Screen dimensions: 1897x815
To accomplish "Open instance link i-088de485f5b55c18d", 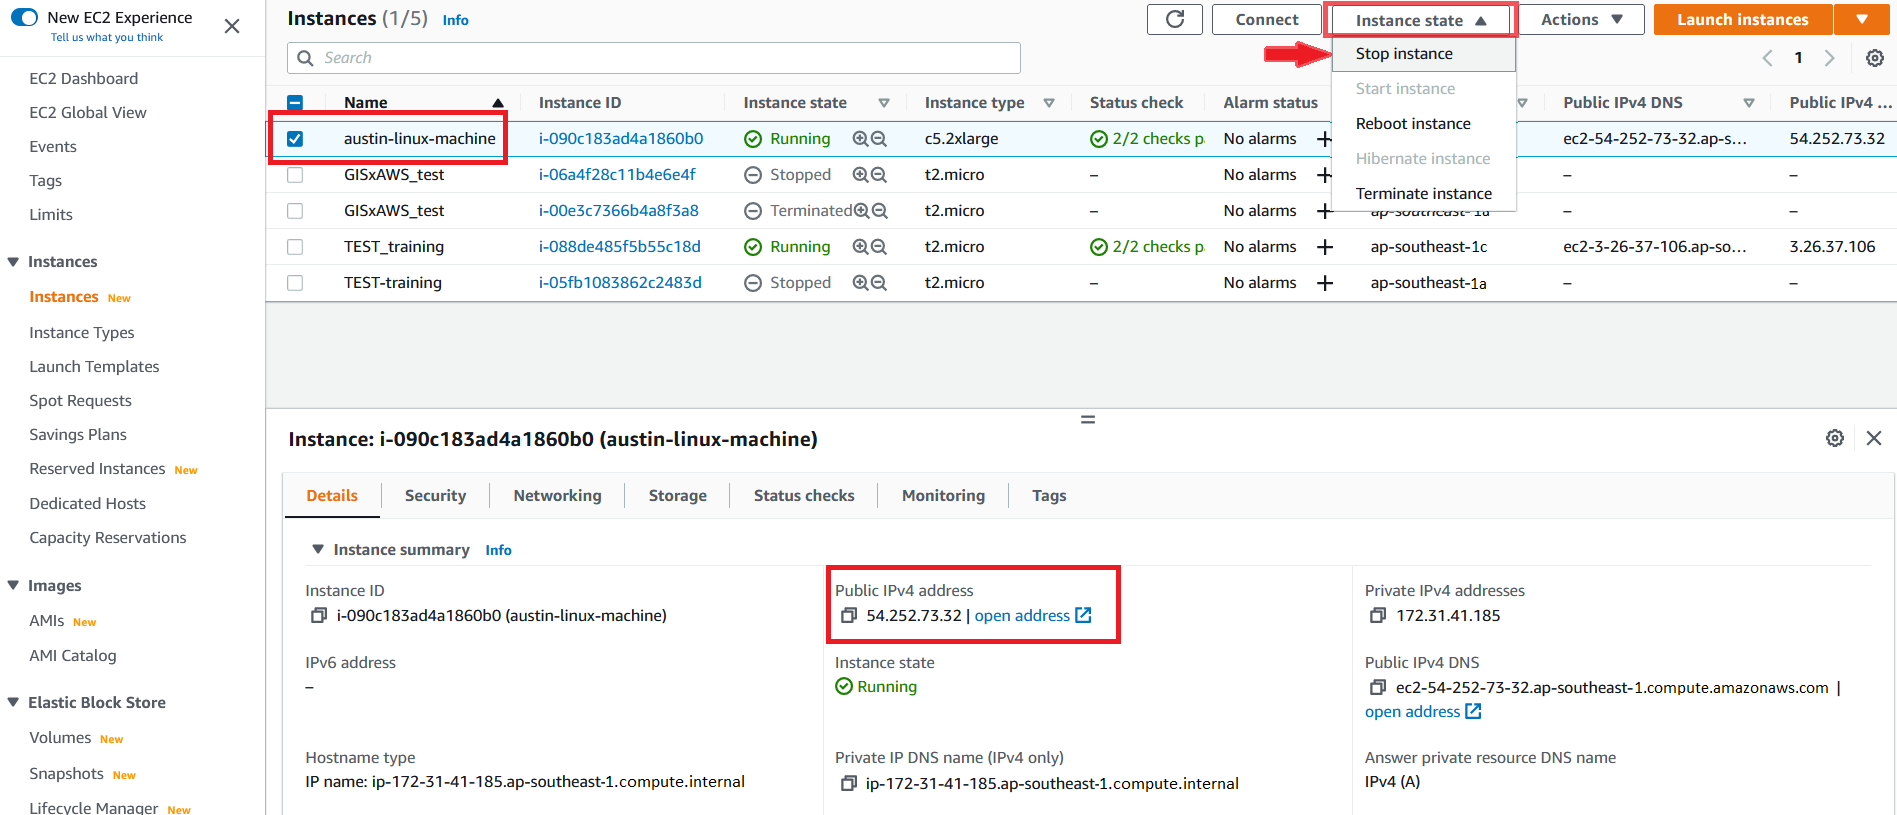I will [620, 247].
